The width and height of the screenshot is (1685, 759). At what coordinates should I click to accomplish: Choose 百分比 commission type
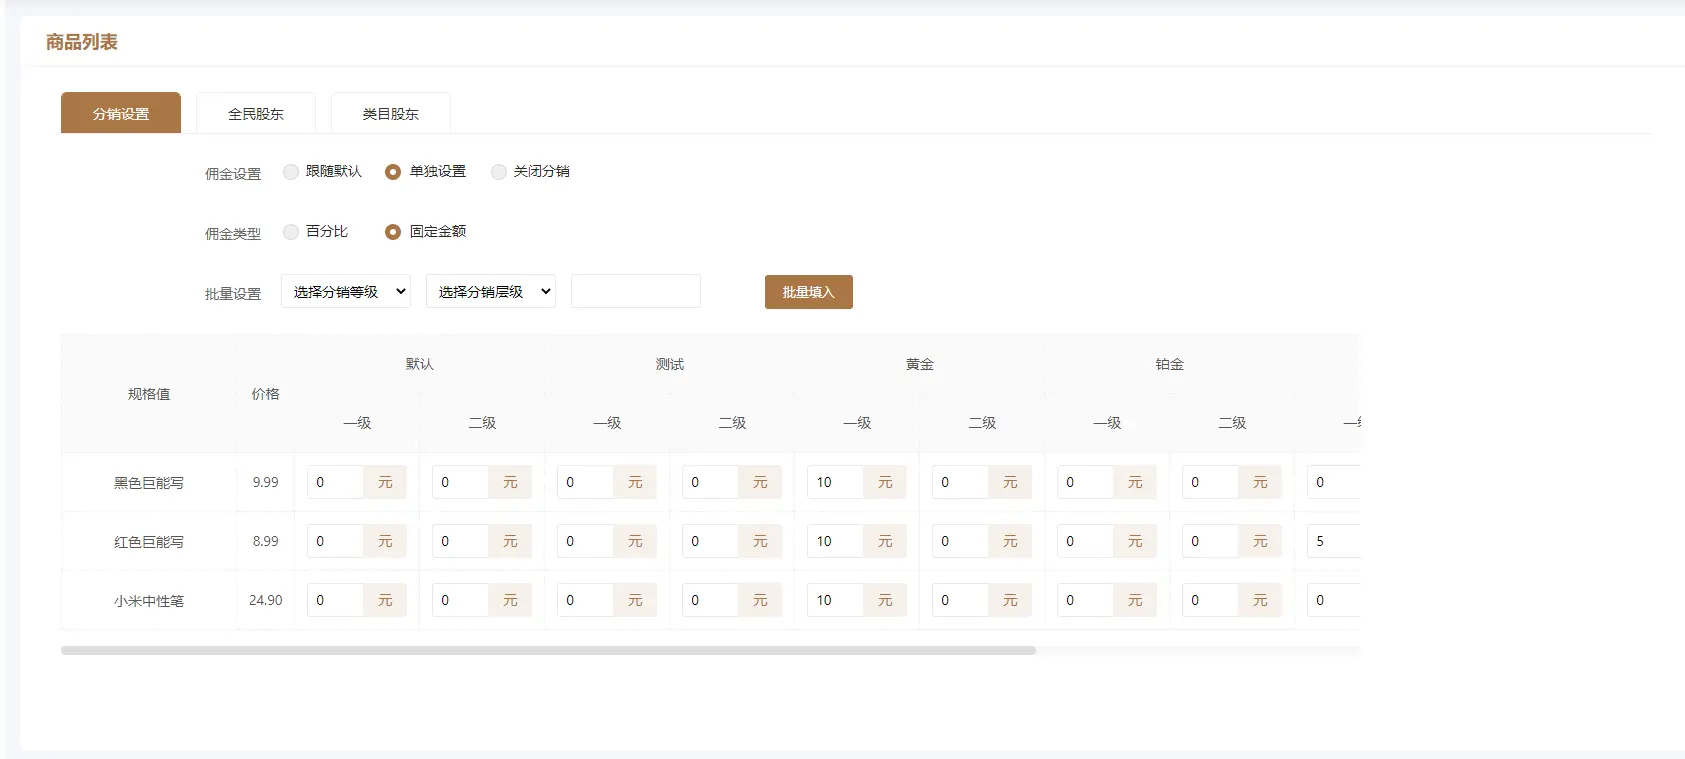point(291,232)
